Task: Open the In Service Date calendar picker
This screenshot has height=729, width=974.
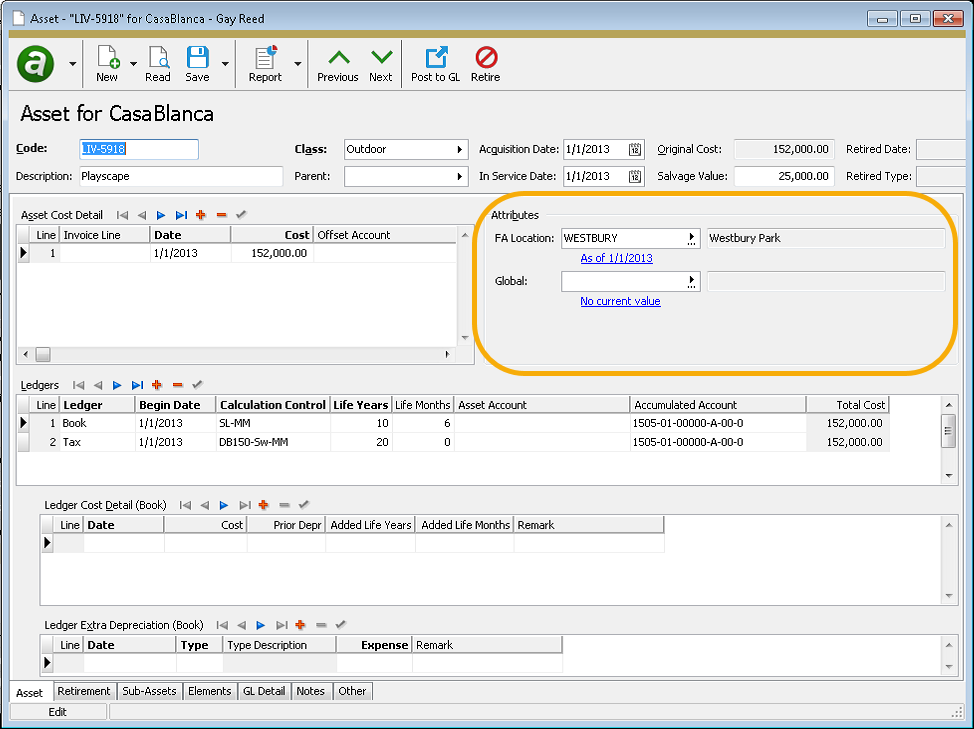Action: click(633, 176)
